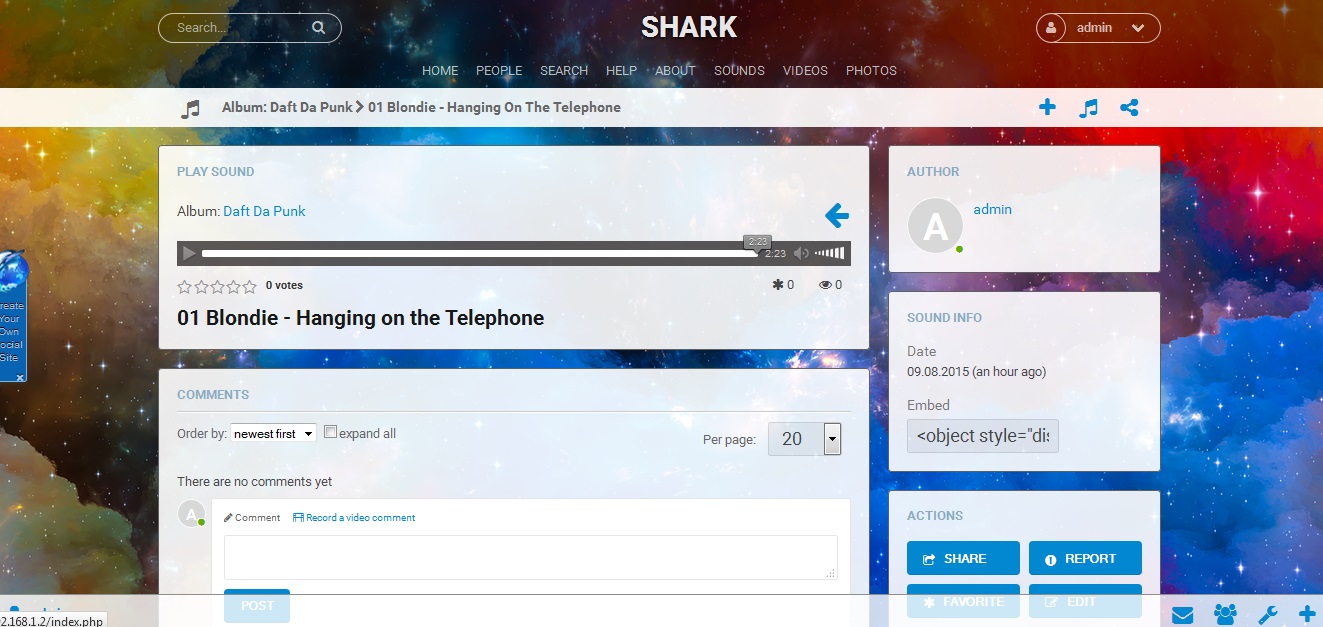Open the wrench tool icon in the bottom bar
The width and height of the screenshot is (1323, 627).
(x=1267, y=614)
